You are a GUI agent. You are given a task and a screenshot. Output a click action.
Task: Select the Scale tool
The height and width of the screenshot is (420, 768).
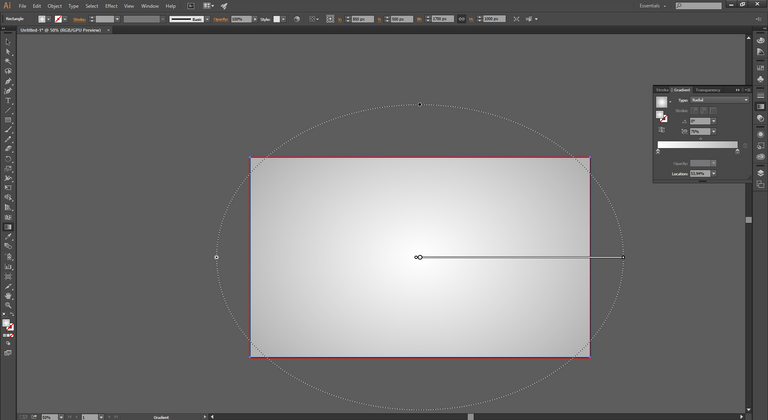[x=8, y=169]
